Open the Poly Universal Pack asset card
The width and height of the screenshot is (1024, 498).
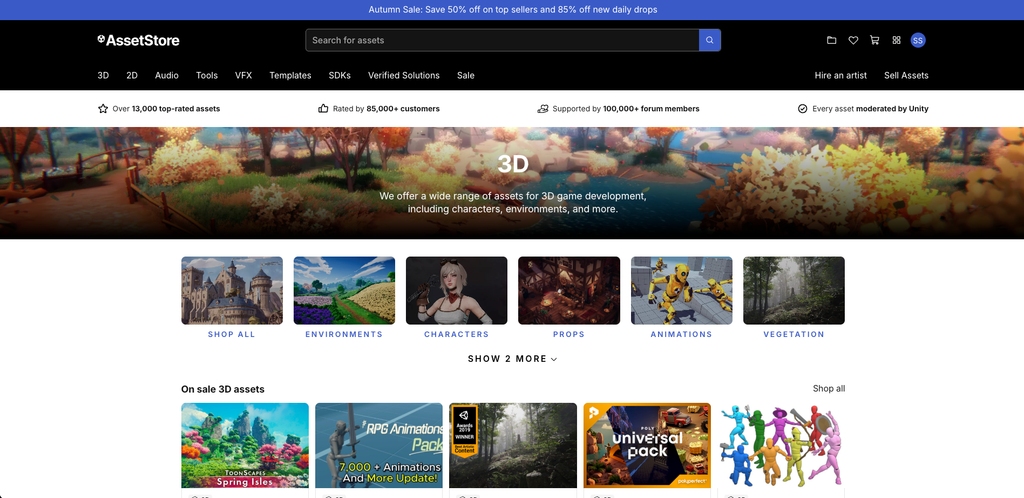647,445
